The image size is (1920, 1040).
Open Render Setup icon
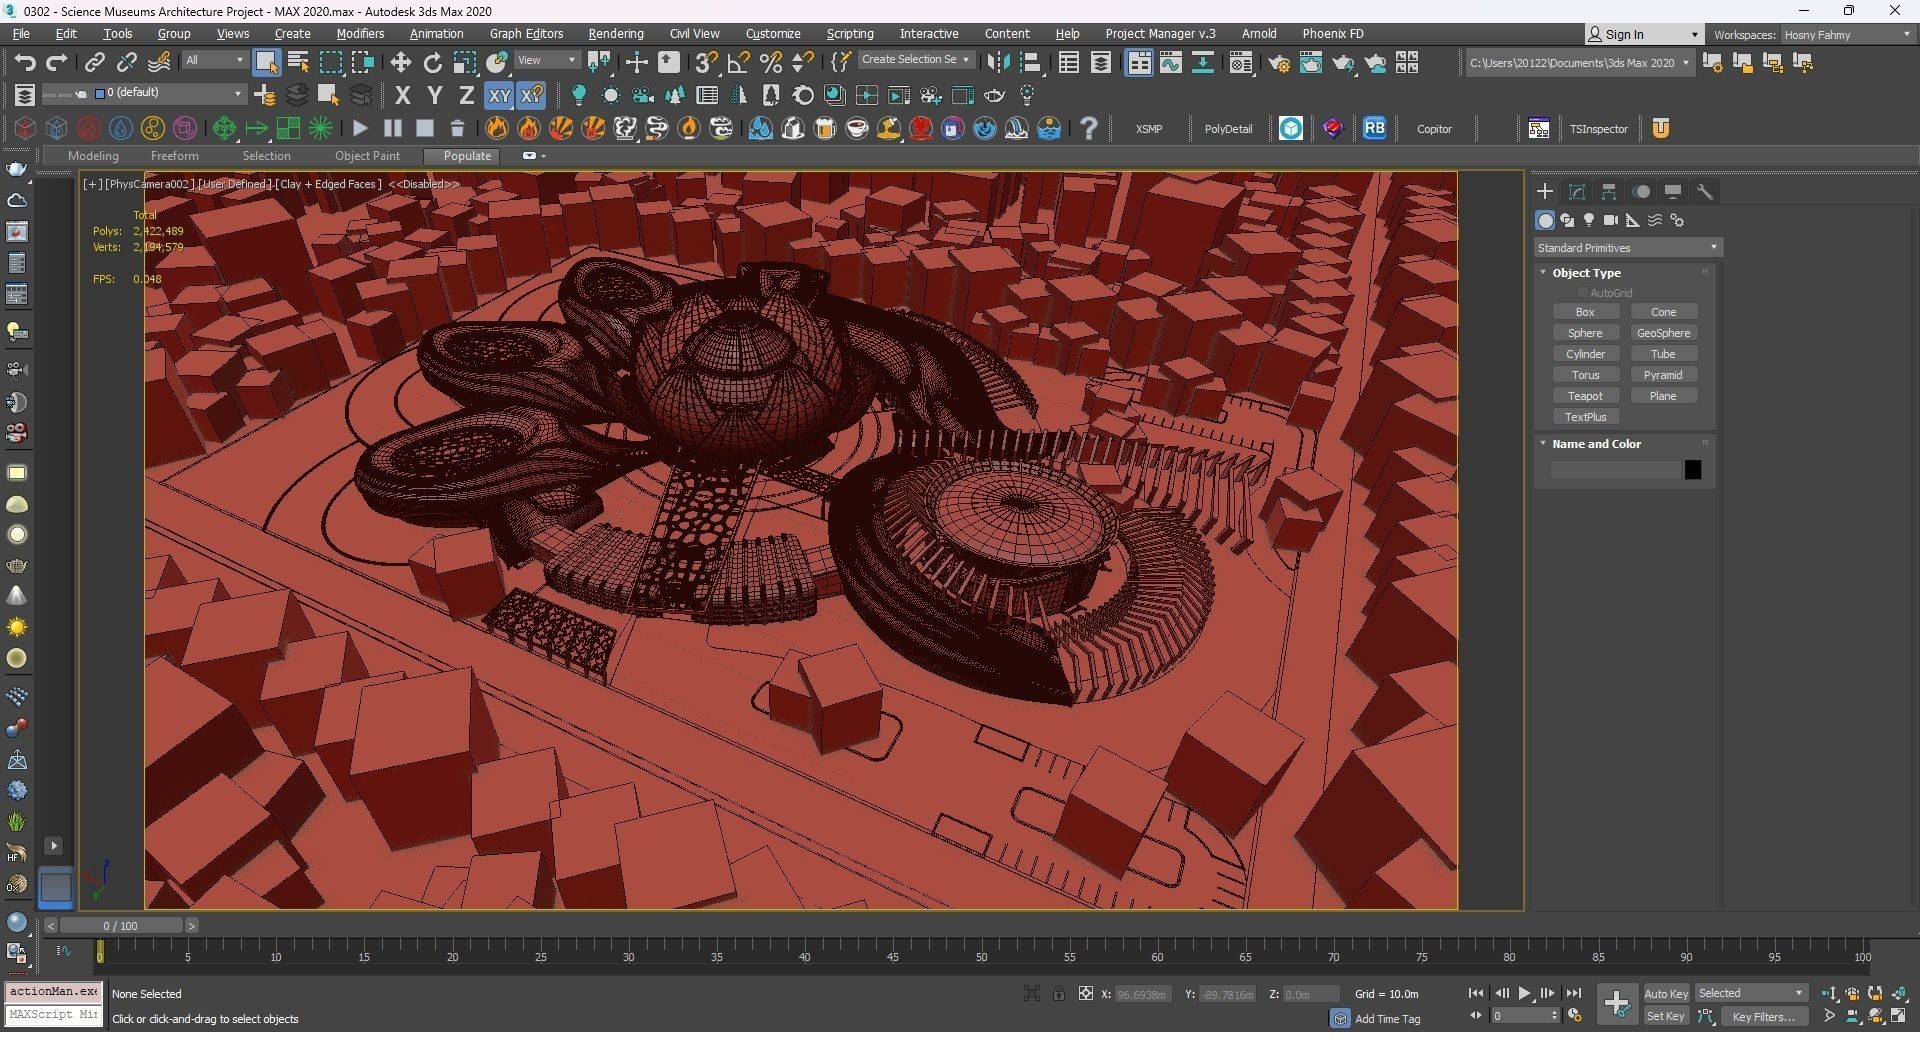pyautogui.click(x=1279, y=63)
